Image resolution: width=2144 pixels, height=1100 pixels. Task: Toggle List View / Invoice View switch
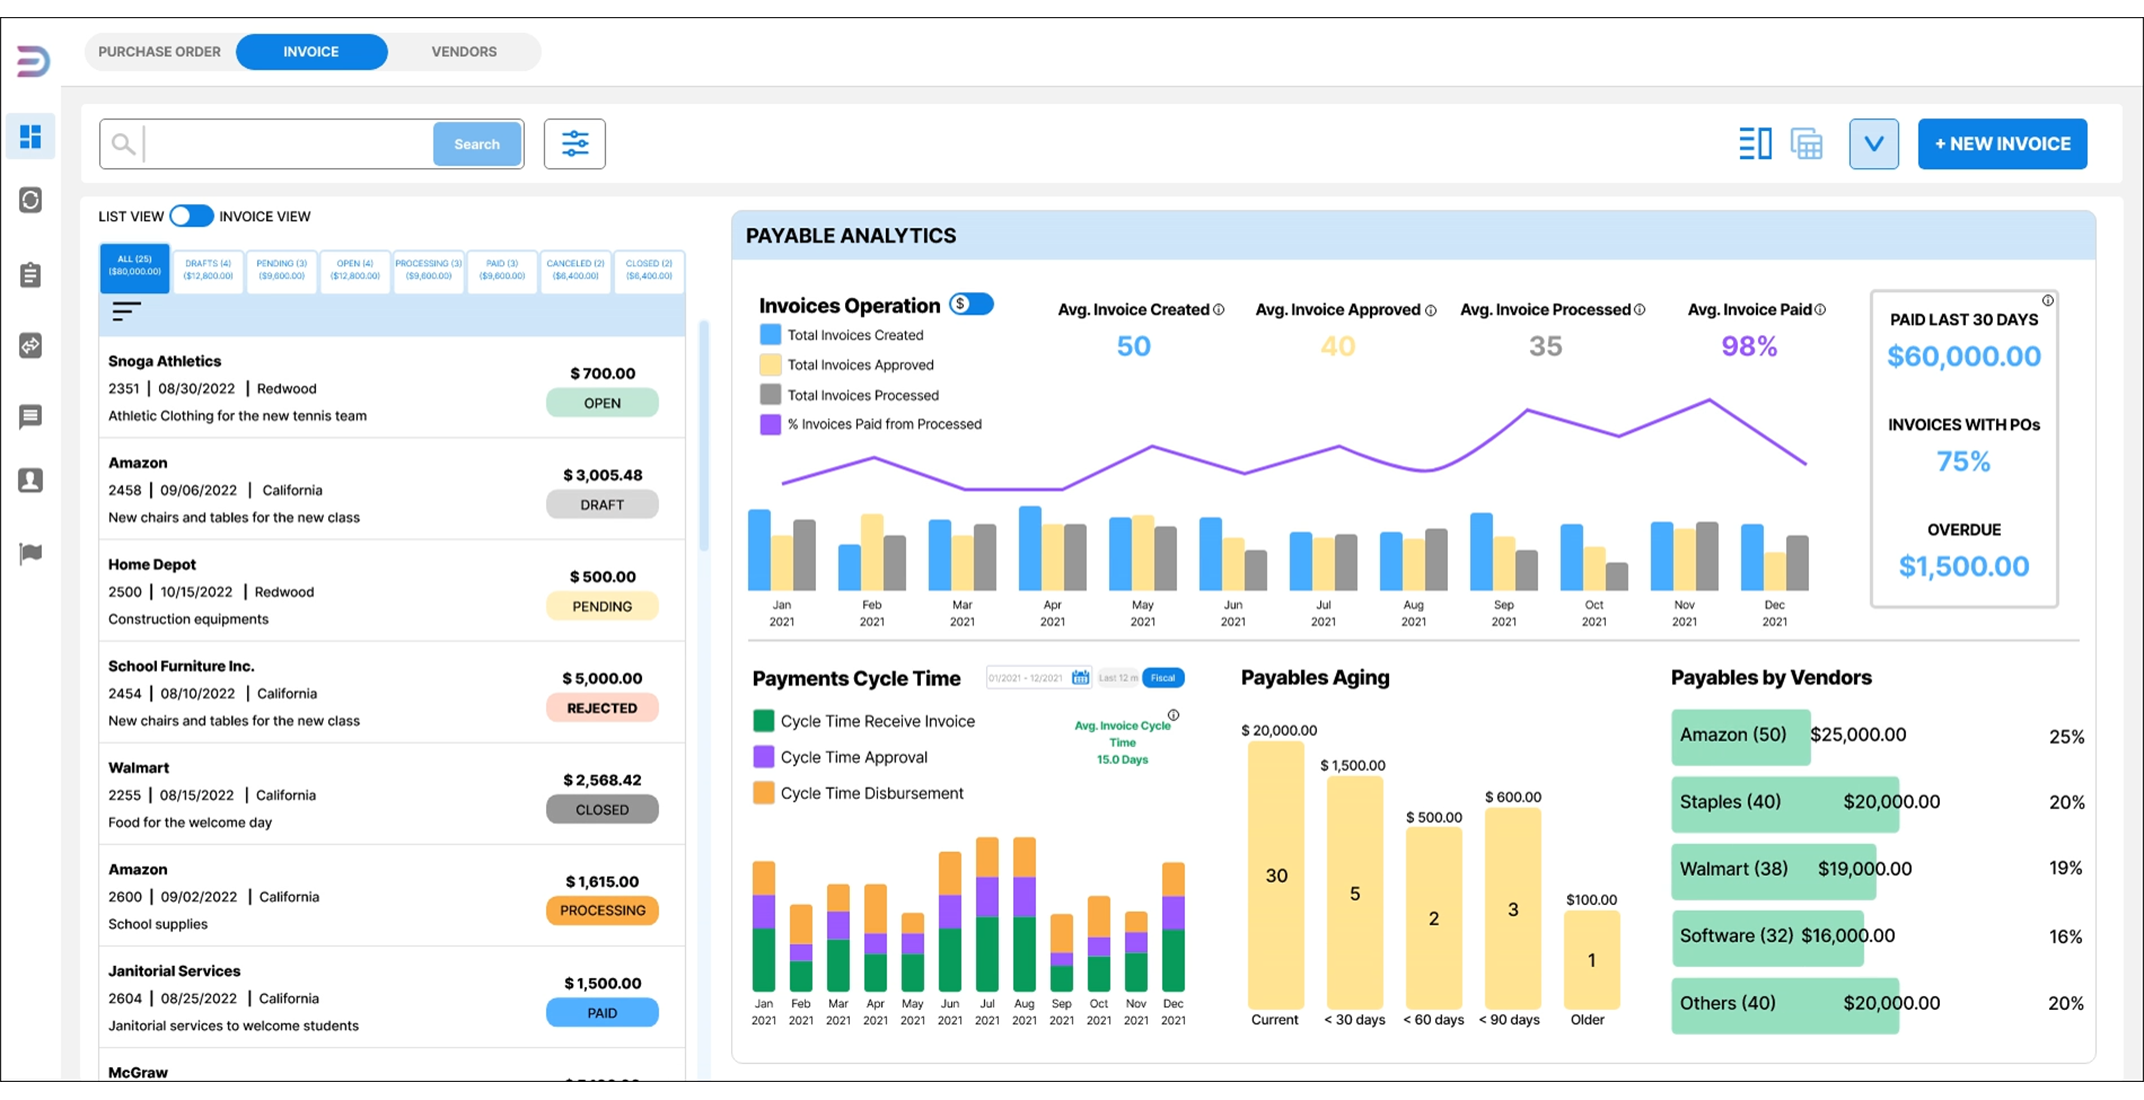[x=191, y=216]
